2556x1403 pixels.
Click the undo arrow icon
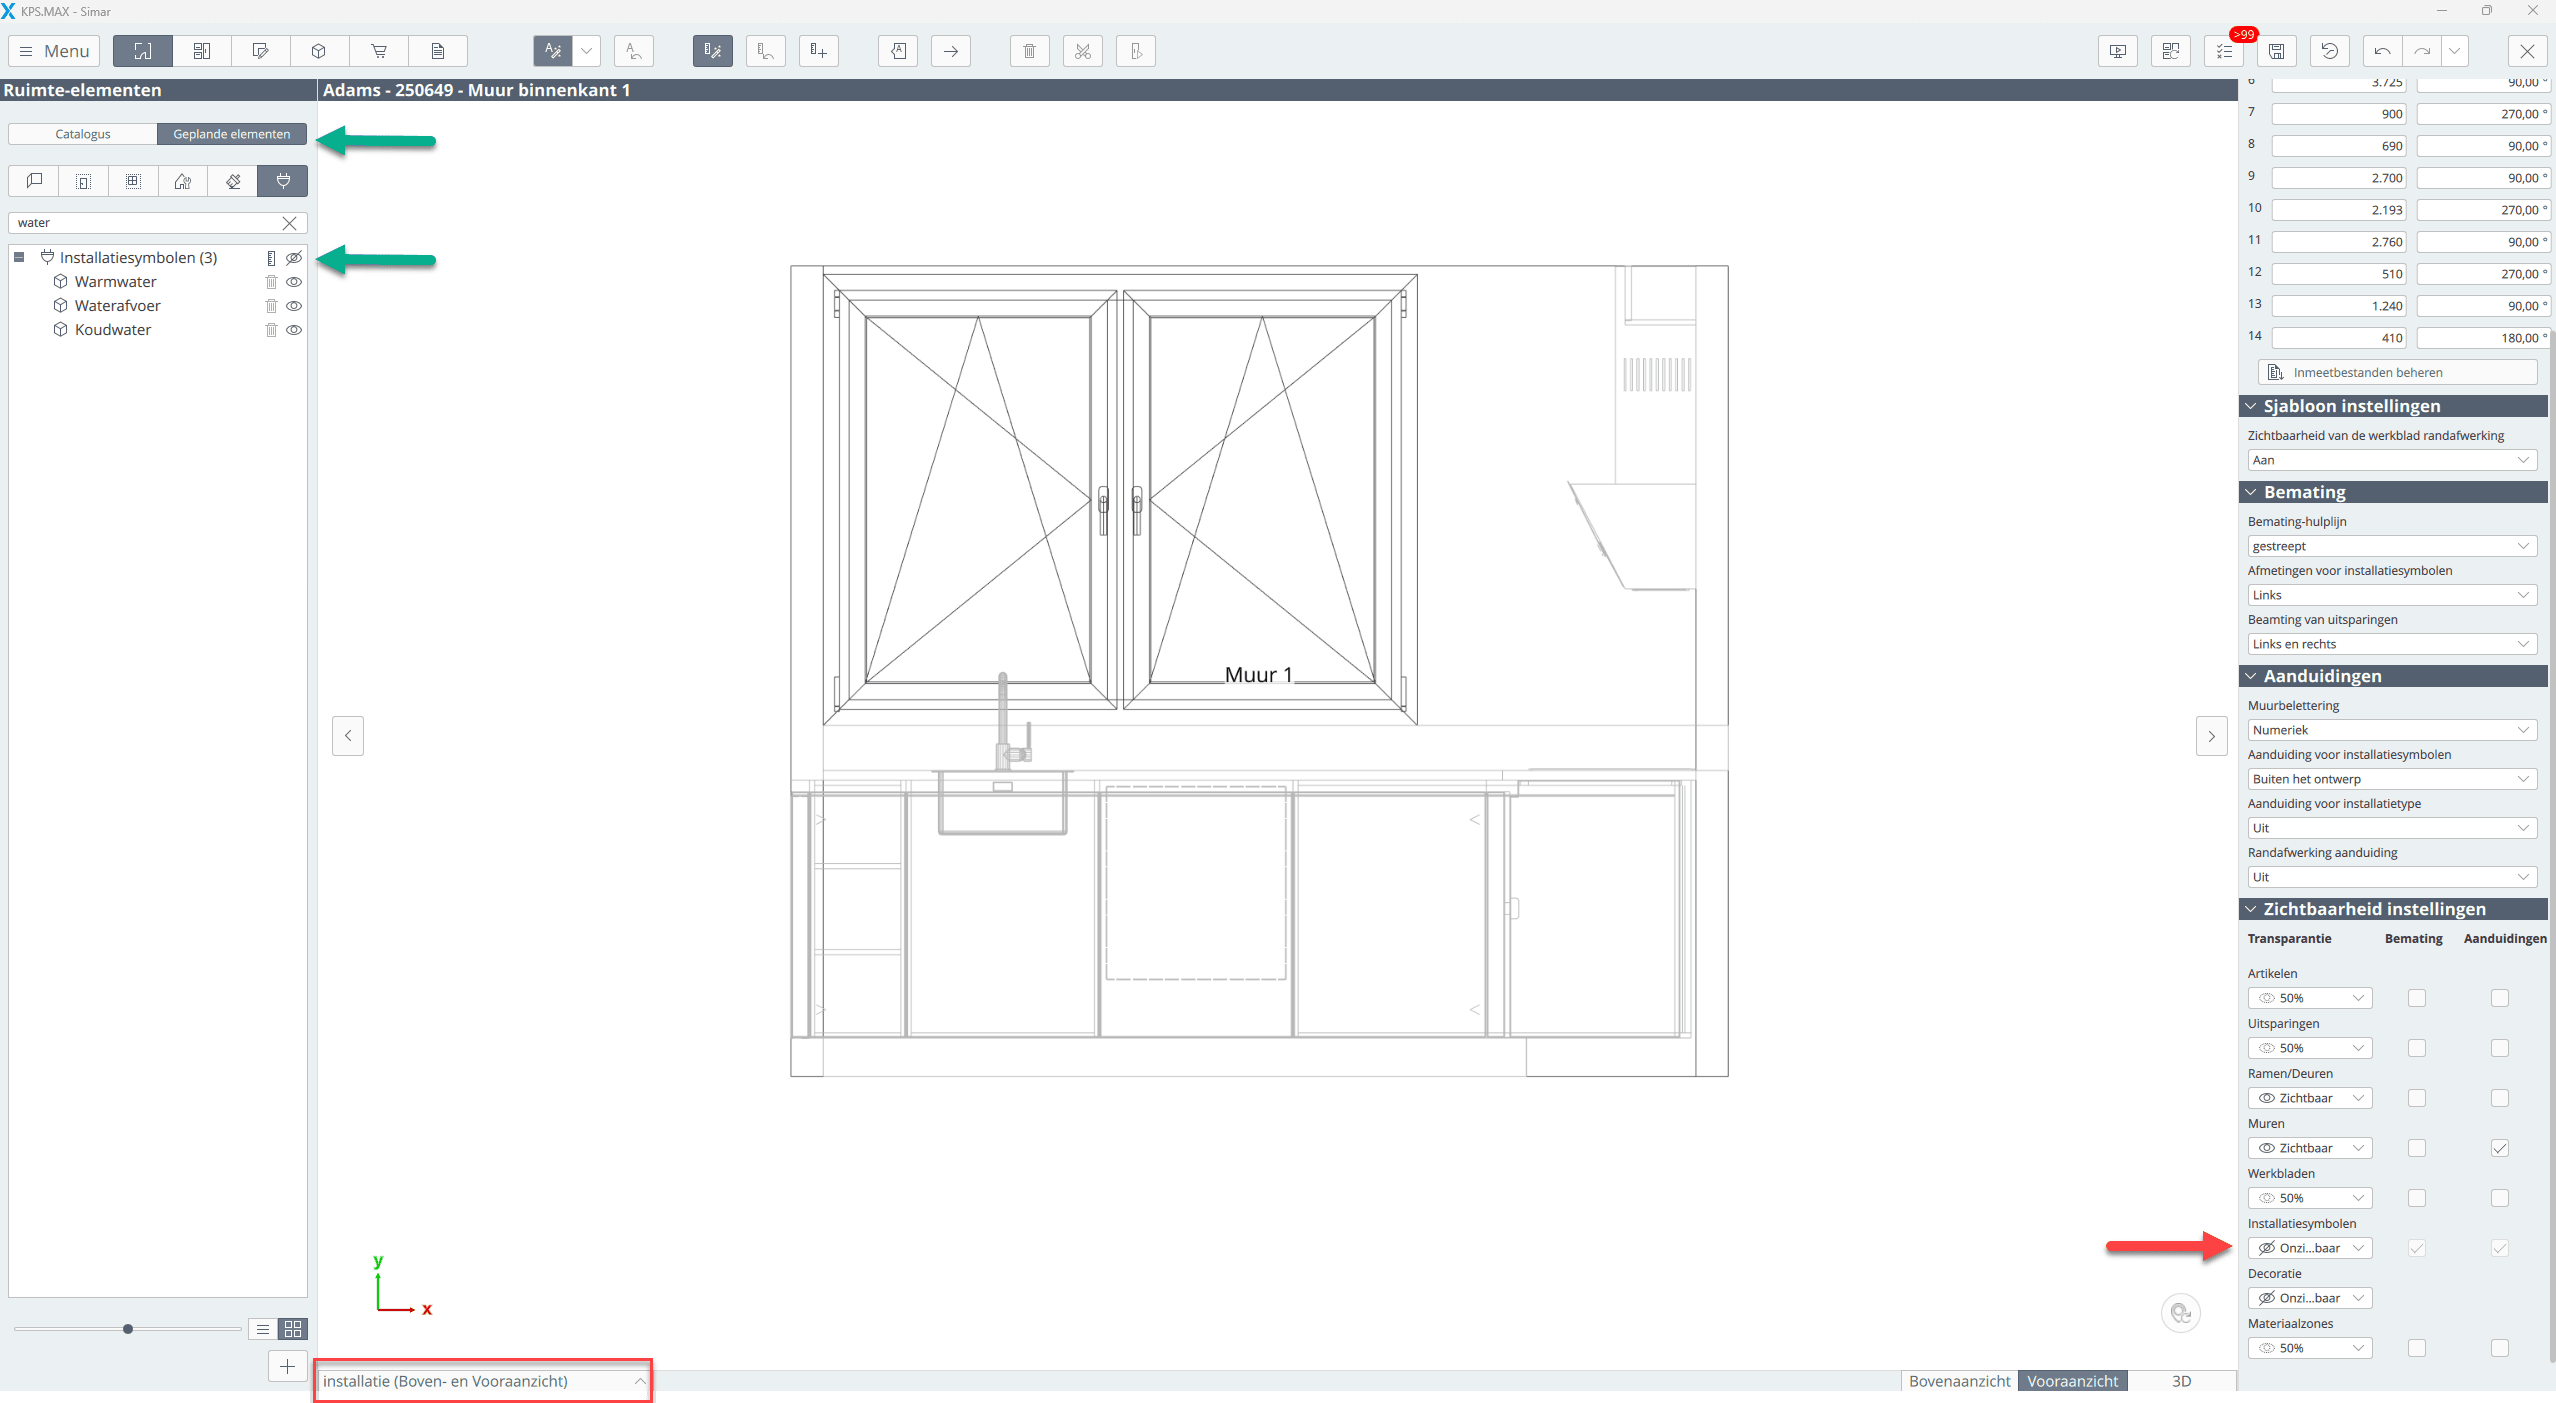click(x=2382, y=51)
